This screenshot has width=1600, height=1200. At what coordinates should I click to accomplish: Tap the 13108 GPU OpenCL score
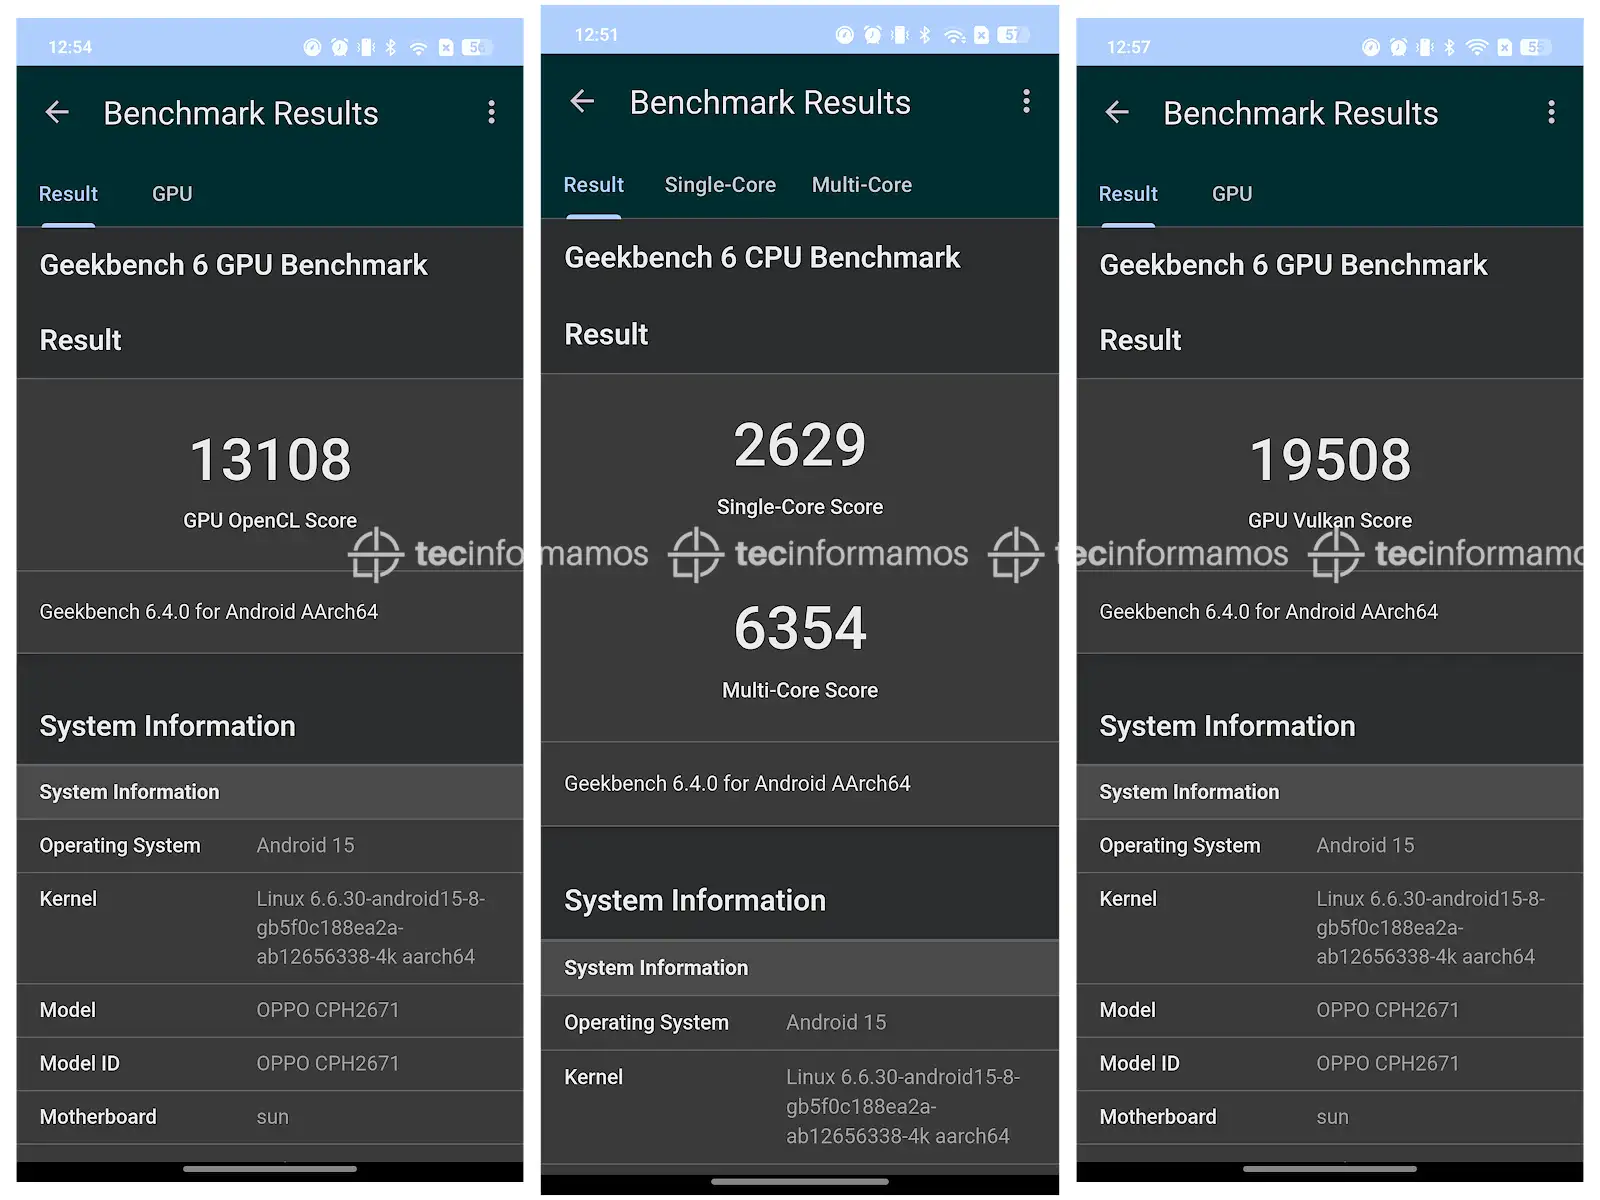coord(270,460)
